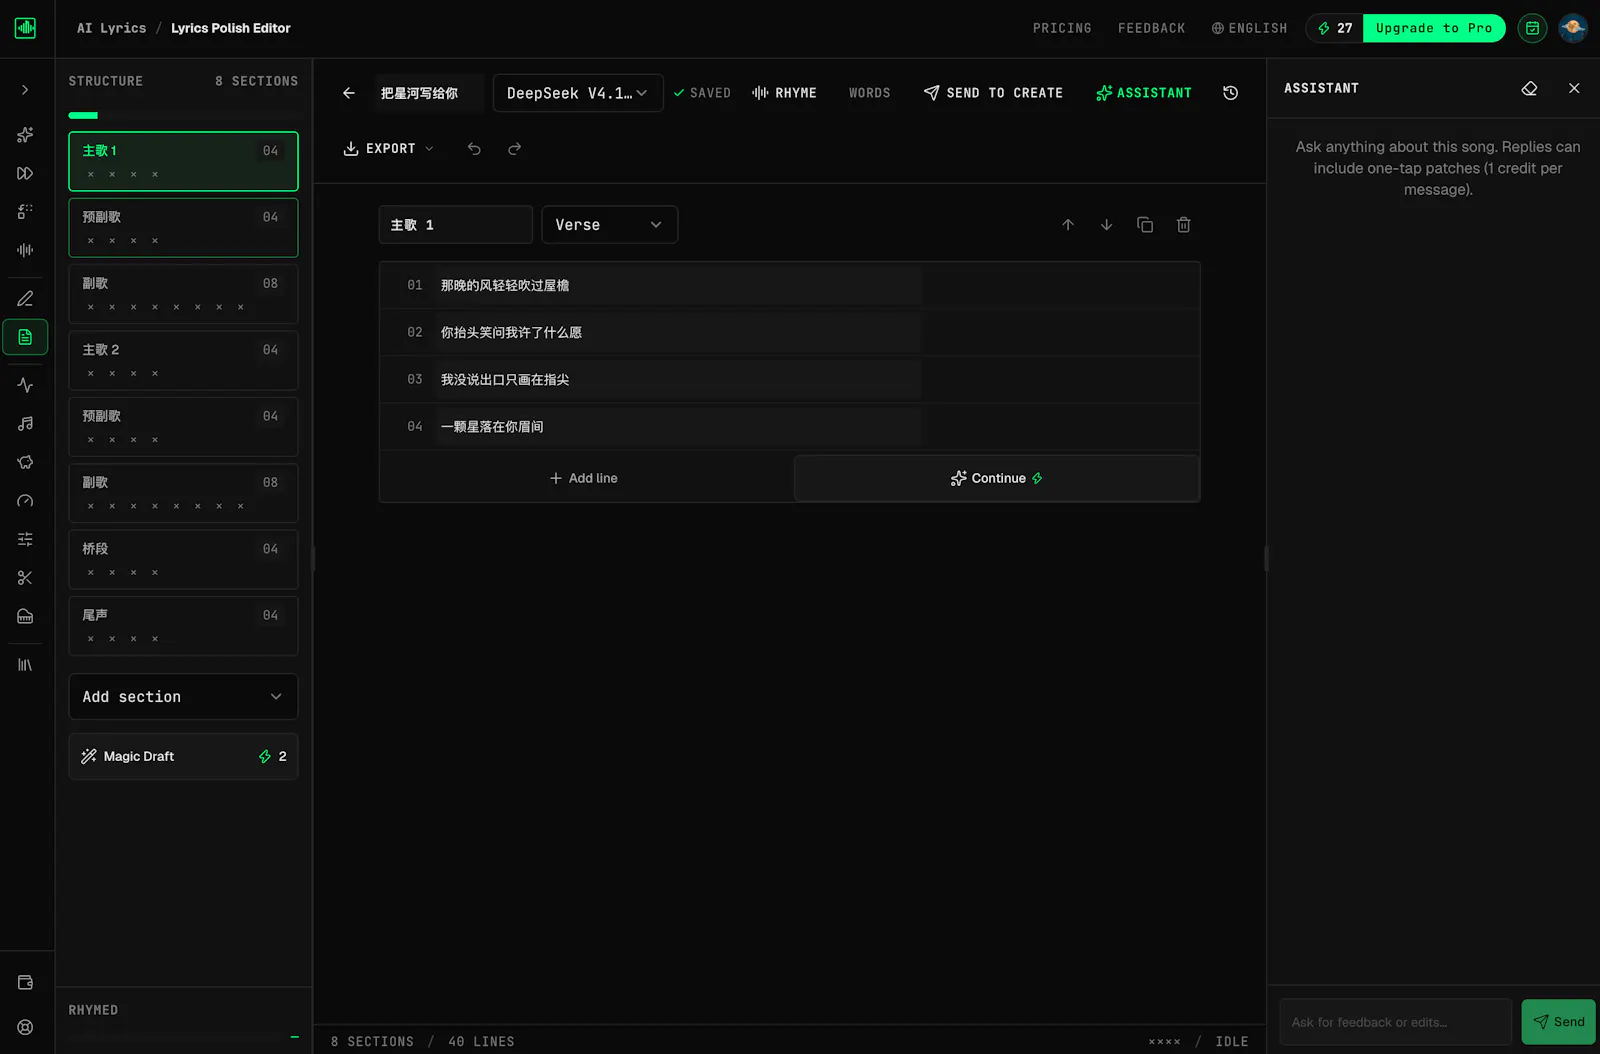Open the Verse section type dropdown

coord(609,225)
